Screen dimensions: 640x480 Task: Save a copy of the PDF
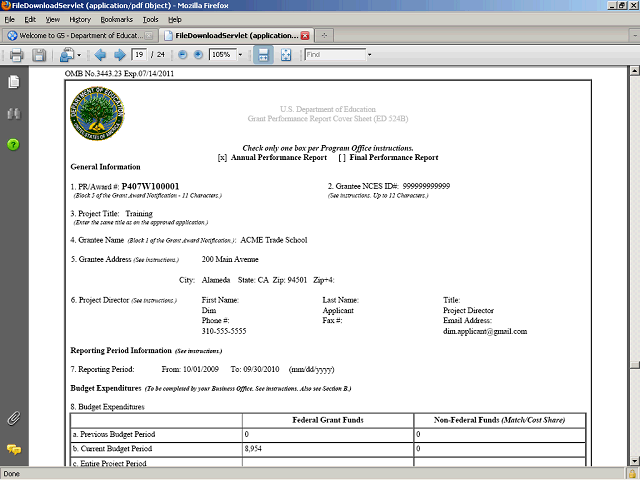[x=40, y=55]
